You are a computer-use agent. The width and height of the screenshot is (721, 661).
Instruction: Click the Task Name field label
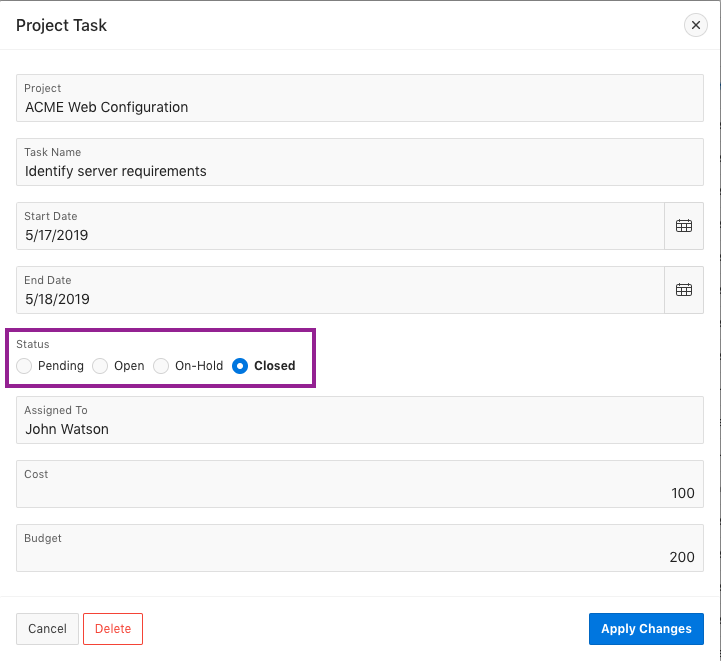[52, 152]
